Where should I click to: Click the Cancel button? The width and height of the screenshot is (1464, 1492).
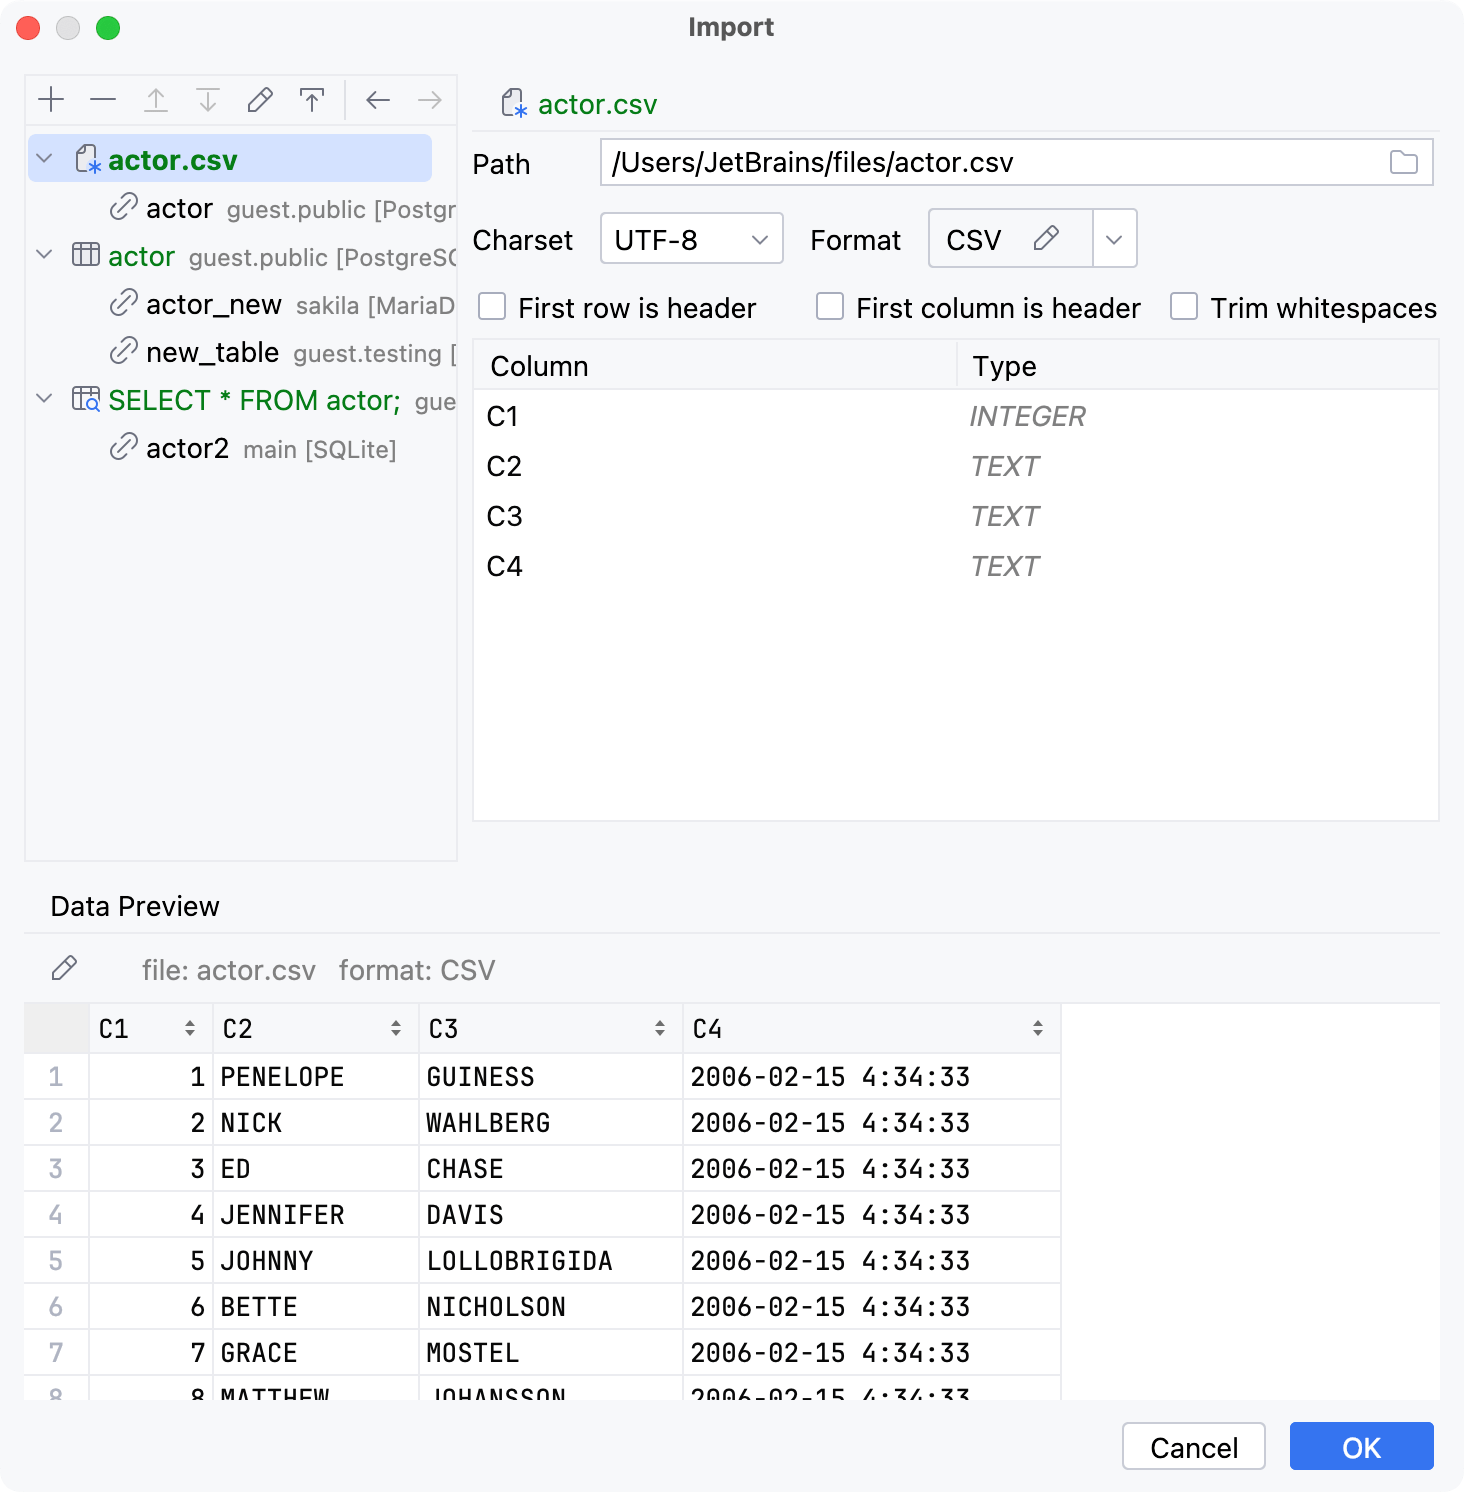pyautogui.click(x=1193, y=1446)
